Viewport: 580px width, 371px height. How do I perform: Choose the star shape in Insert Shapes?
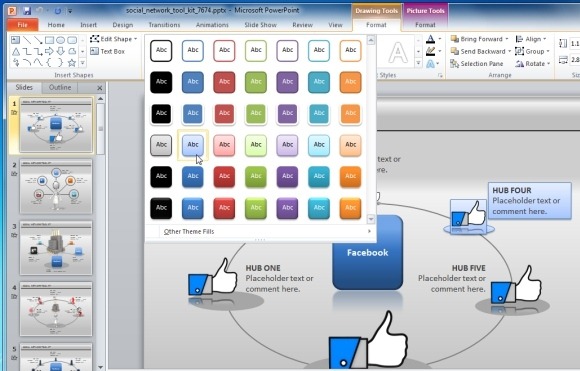(x=72, y=63)
